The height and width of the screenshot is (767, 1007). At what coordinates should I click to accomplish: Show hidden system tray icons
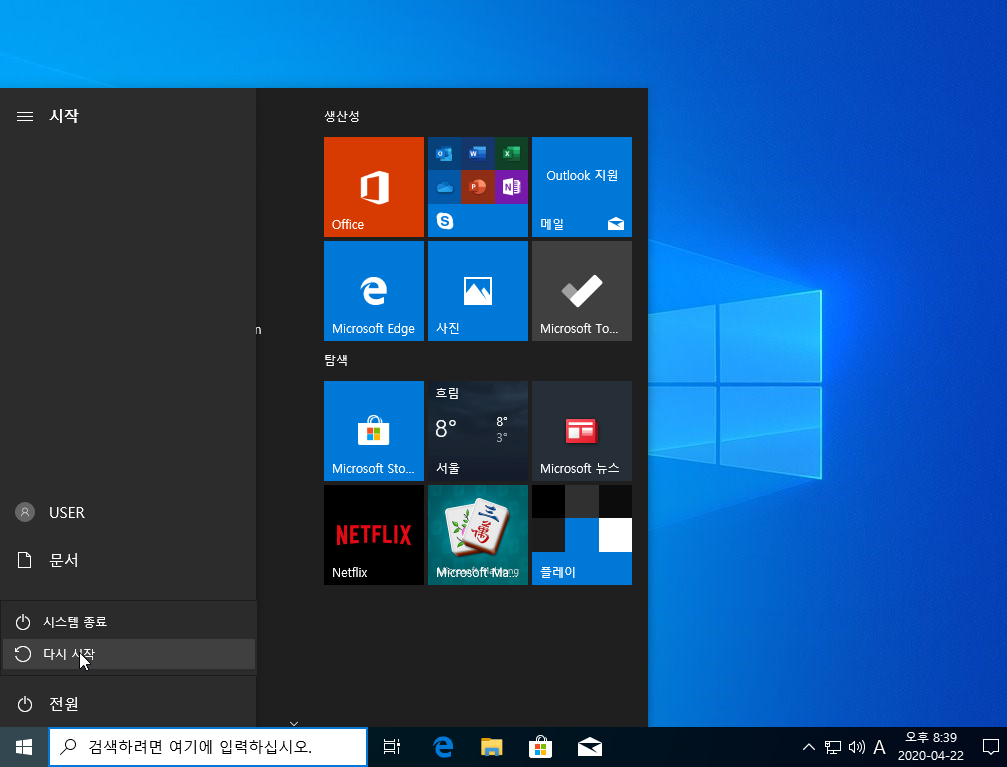click(x=809, y=747)
